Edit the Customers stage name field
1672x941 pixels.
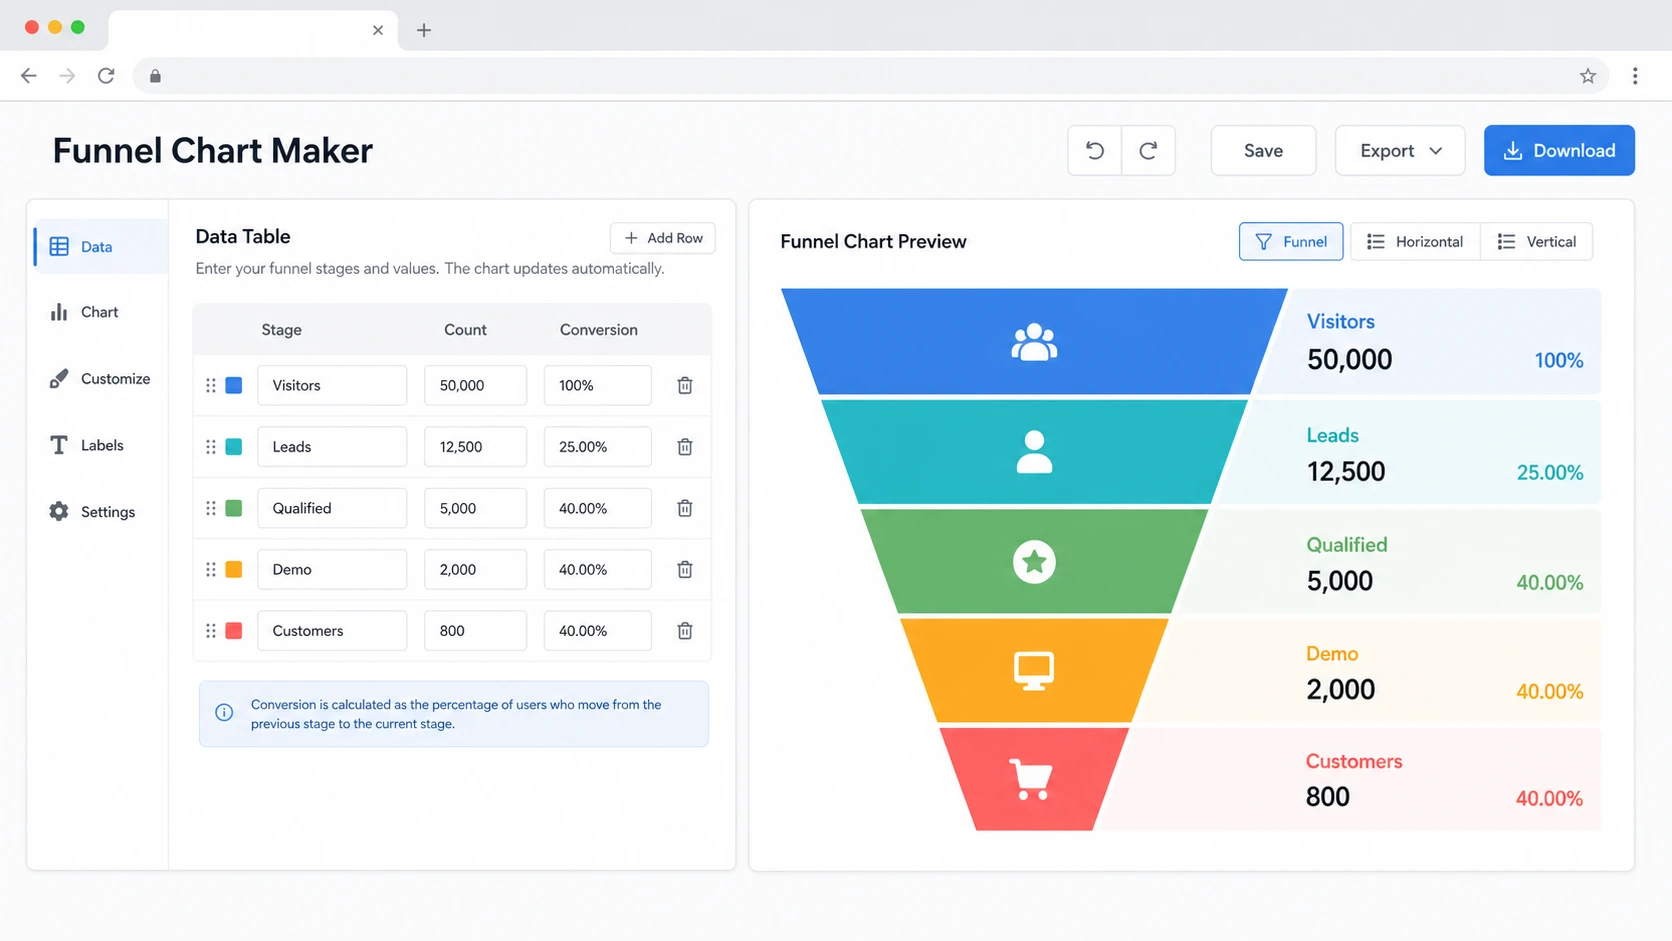click(332, 631)
